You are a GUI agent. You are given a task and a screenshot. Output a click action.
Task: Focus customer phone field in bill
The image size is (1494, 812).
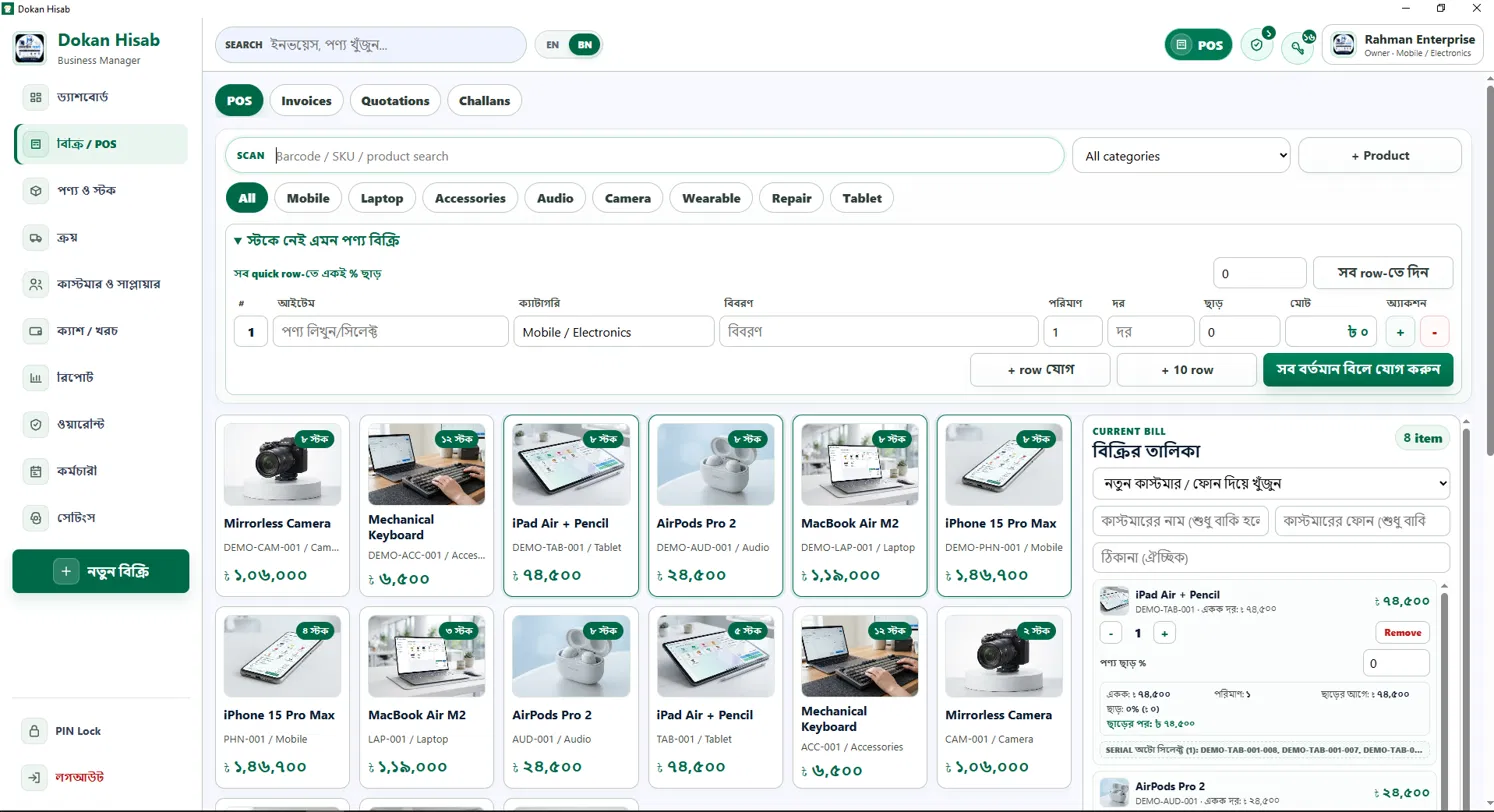point(1362,521)
